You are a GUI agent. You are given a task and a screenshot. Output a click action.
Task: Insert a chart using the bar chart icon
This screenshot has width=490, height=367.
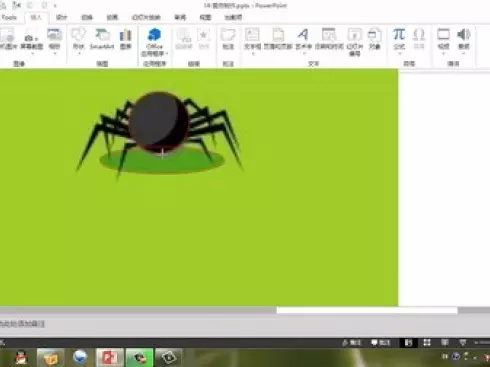(126, 39)
